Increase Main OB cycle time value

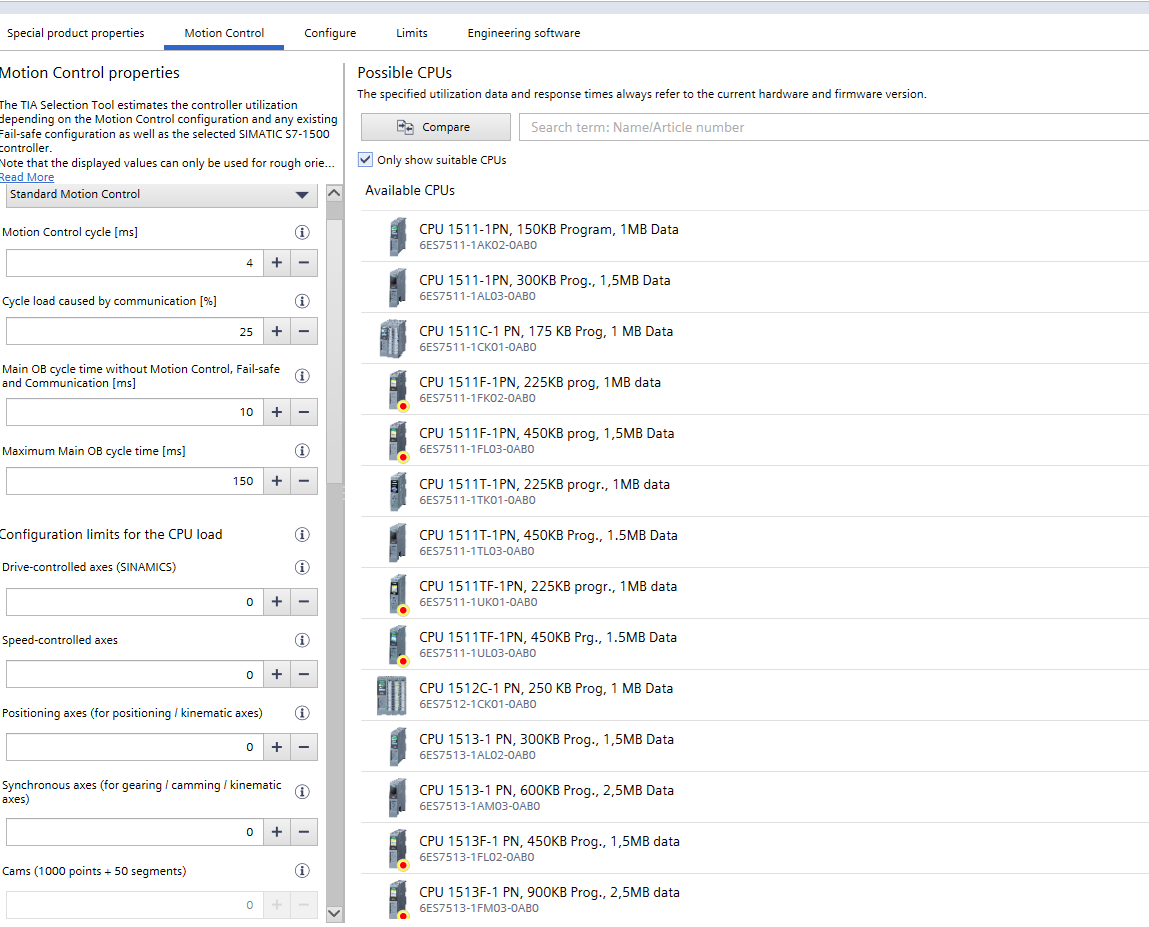pyautogui.click(x=277, y=412)
